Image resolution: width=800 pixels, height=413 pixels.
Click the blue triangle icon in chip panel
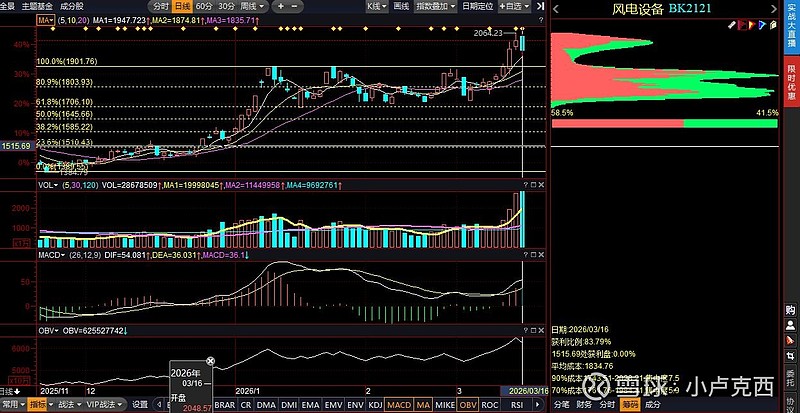point(761,25)
